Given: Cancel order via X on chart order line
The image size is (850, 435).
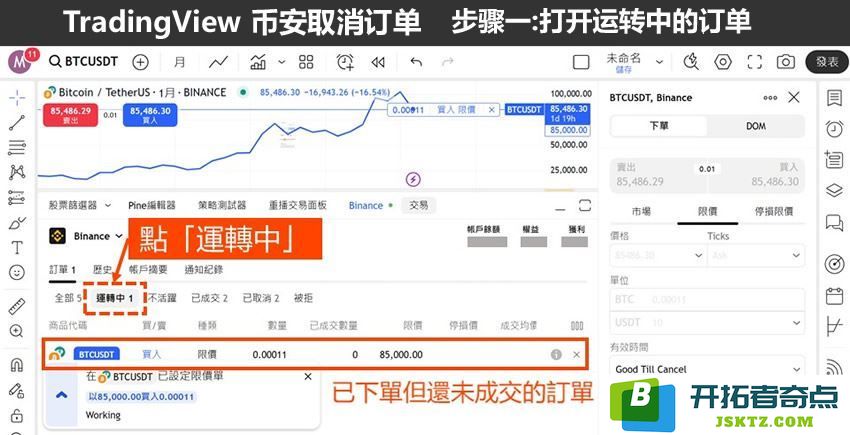Looking at the screenshot, I should point(491,110).
